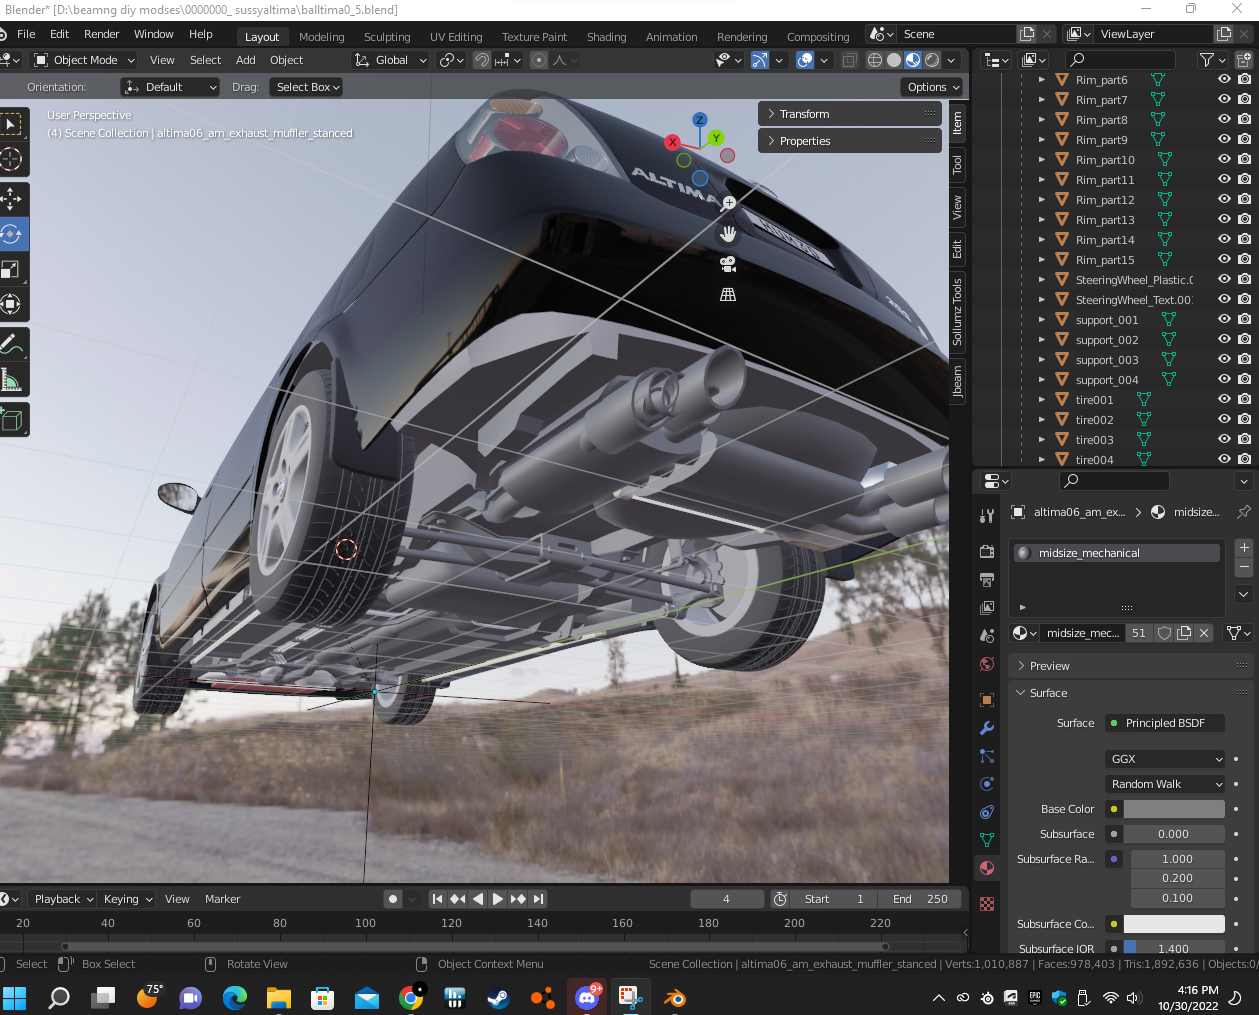This screenshot has height=1015, width=1259.
Task: Disable tire003 render camera icon
Action: pyautogui.click(x=1244, y=439)
